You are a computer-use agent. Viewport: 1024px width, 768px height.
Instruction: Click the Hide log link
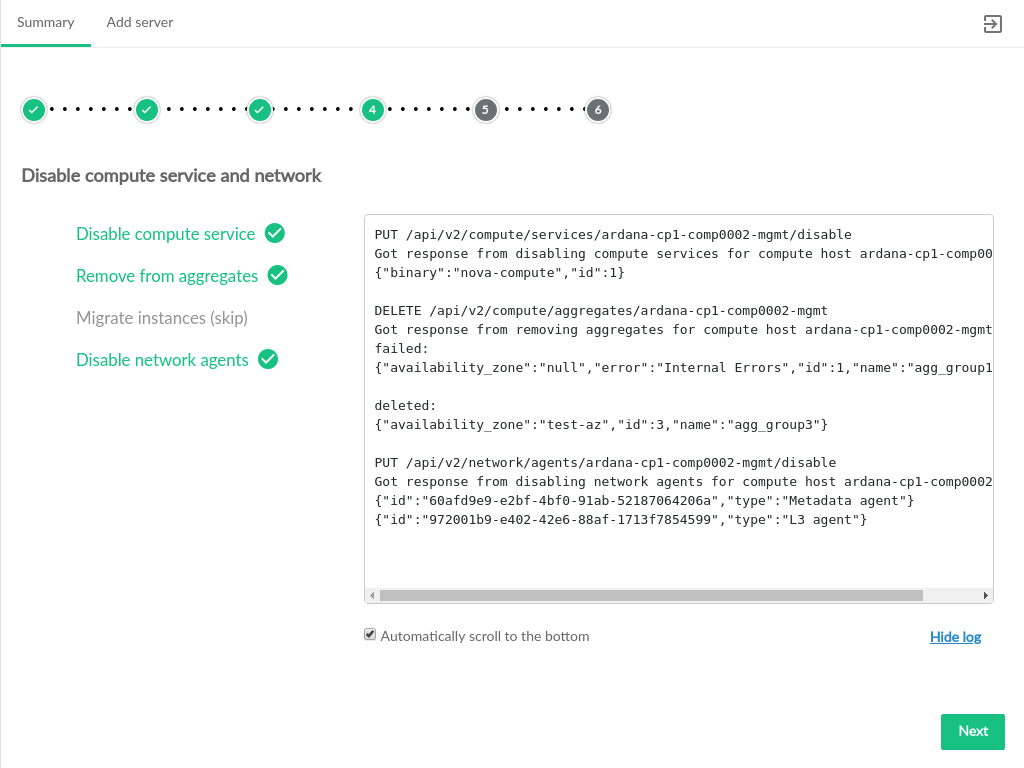click(955, 637)
